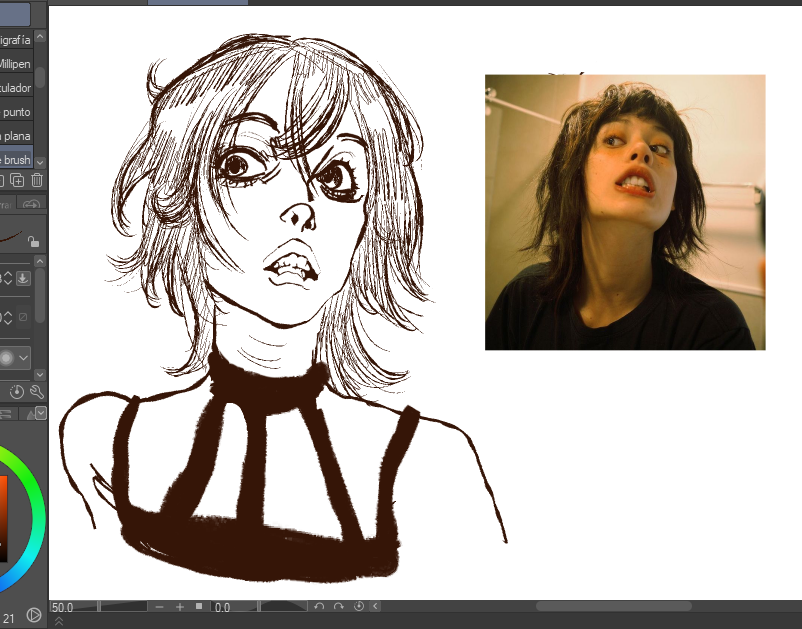Click the reference photo of the woman

[625, 210]
